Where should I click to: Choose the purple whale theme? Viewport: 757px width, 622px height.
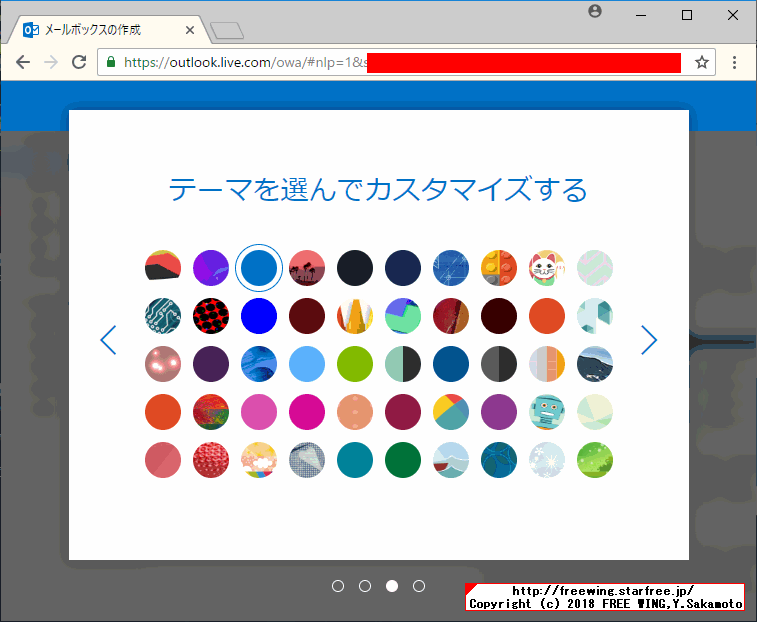211,268
